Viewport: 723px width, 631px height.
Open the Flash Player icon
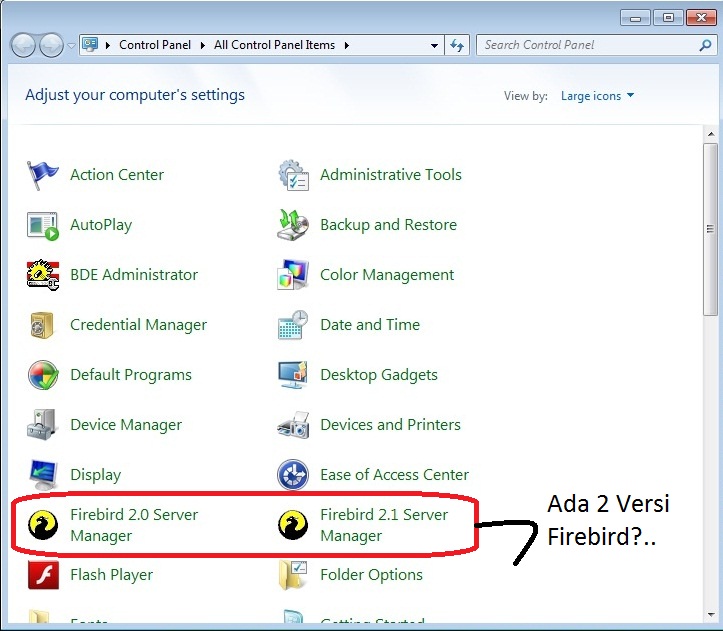pos(42,575)
